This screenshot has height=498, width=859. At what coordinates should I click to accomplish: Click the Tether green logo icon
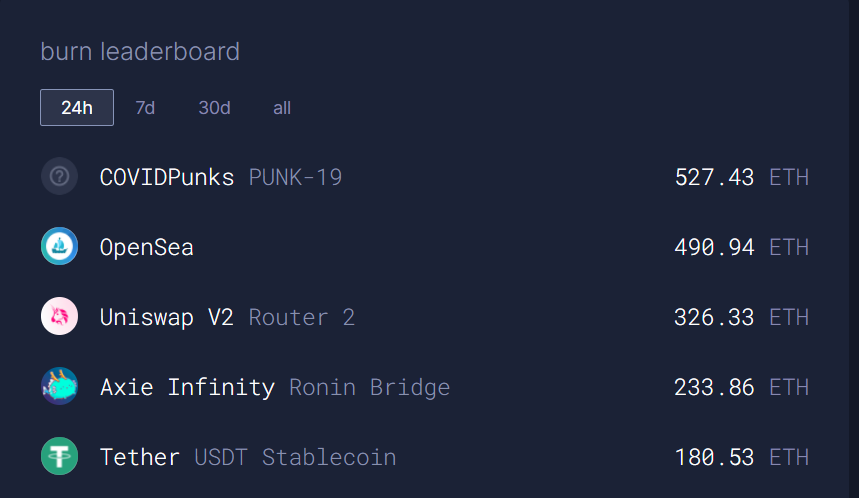pyautogui.click(x=59, y=457)
